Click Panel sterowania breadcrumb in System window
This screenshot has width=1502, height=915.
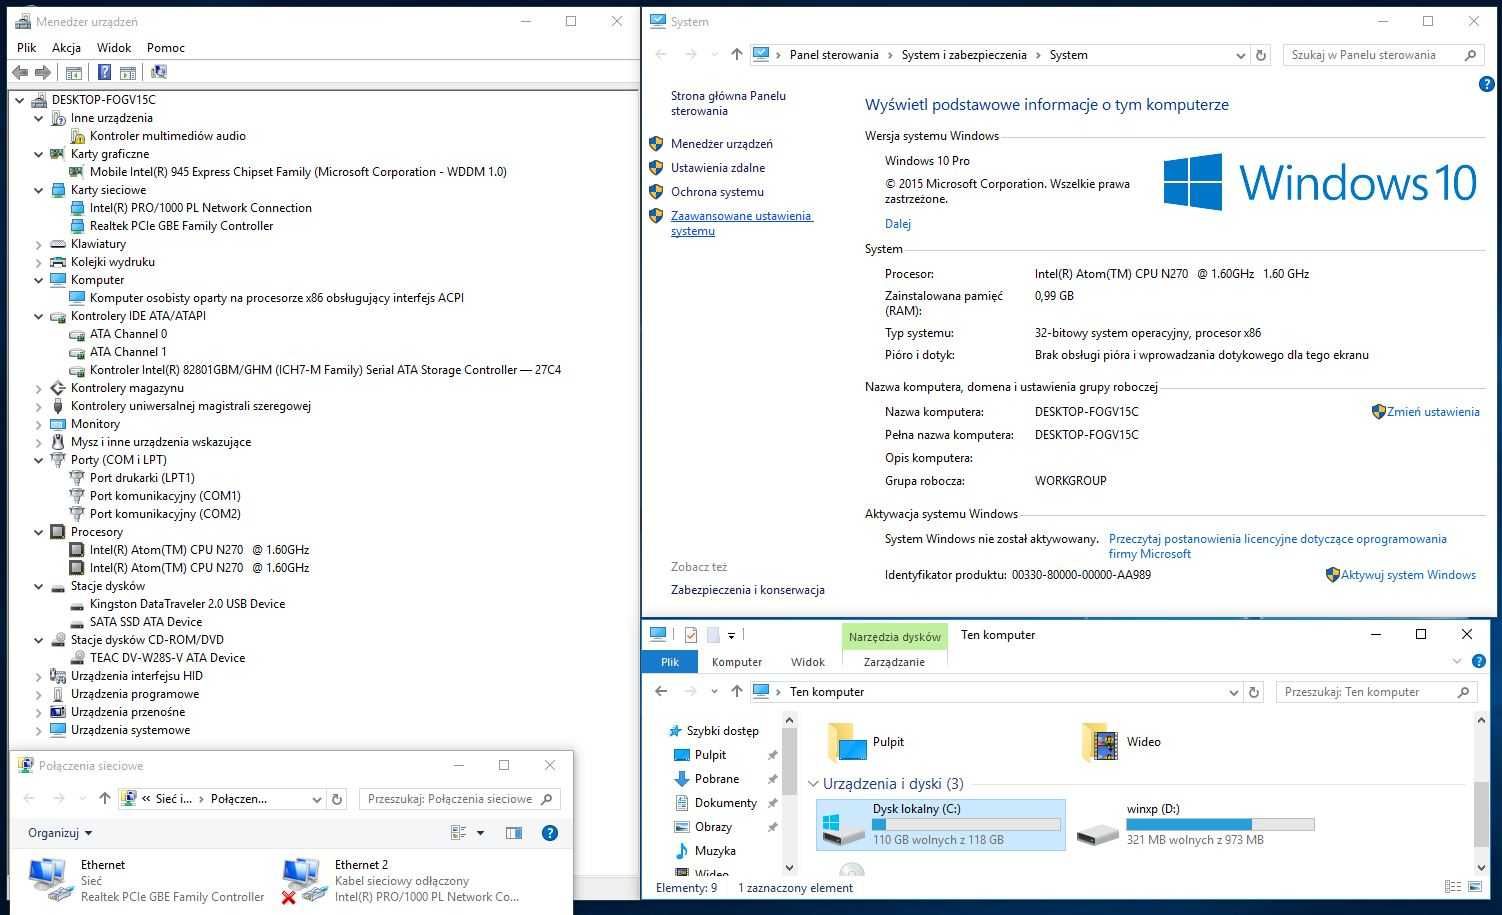click(x=834, y=55)
